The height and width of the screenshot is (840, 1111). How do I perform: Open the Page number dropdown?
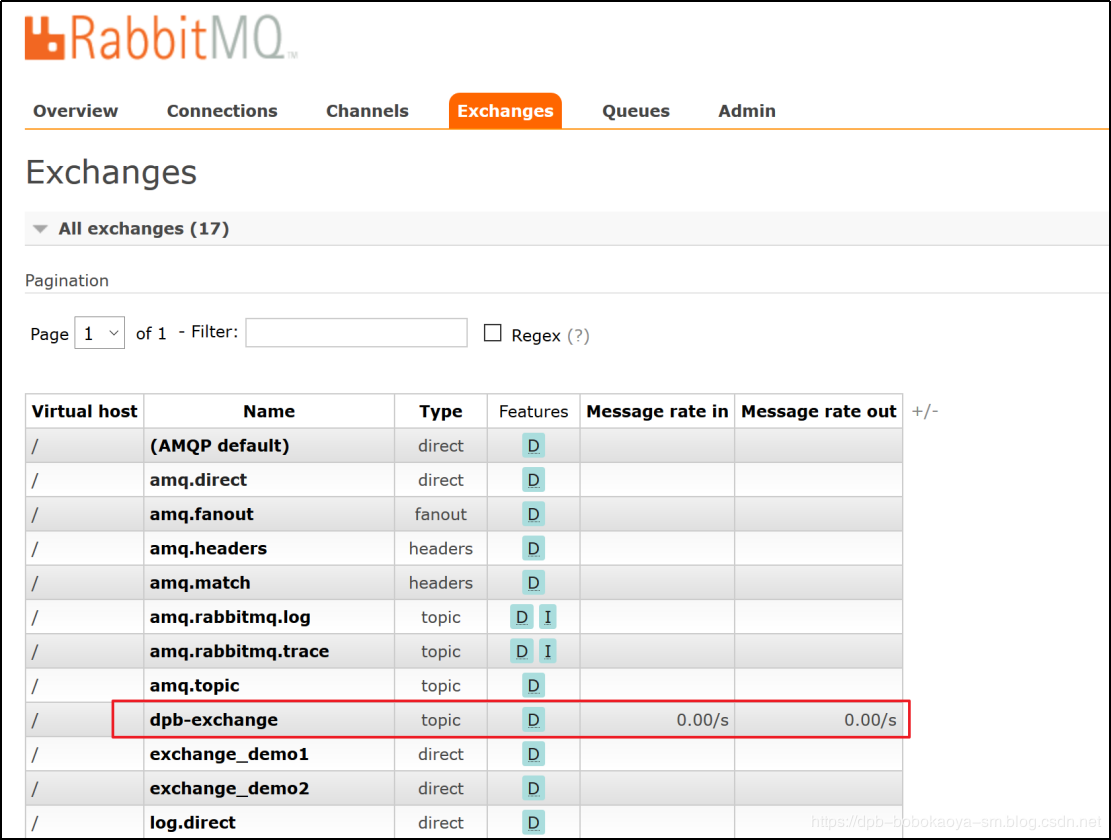[x=100, y=333]
